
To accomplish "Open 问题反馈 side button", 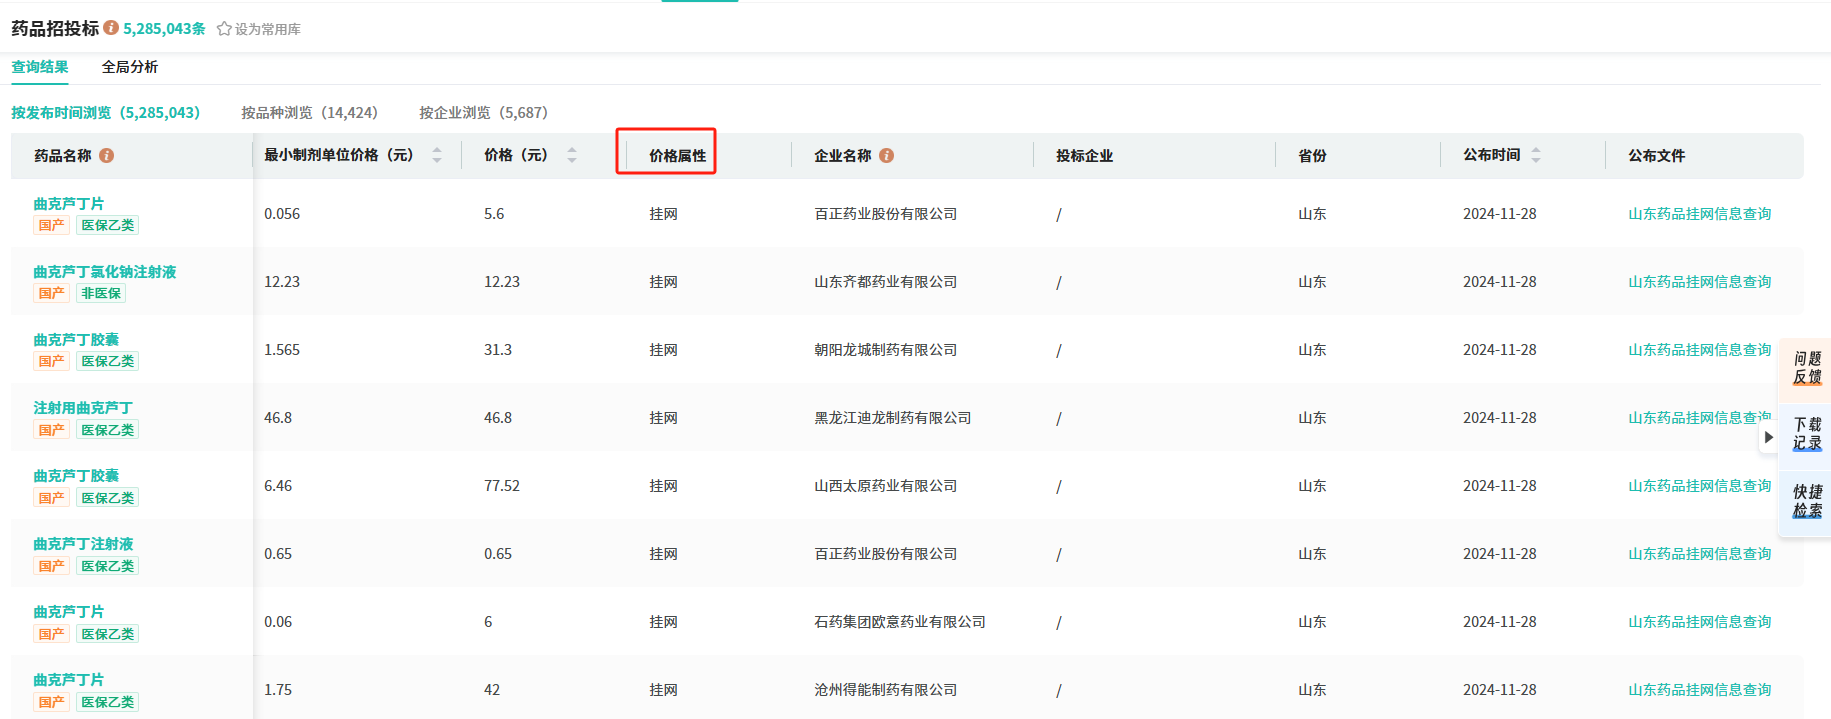I will (1807, 368).
